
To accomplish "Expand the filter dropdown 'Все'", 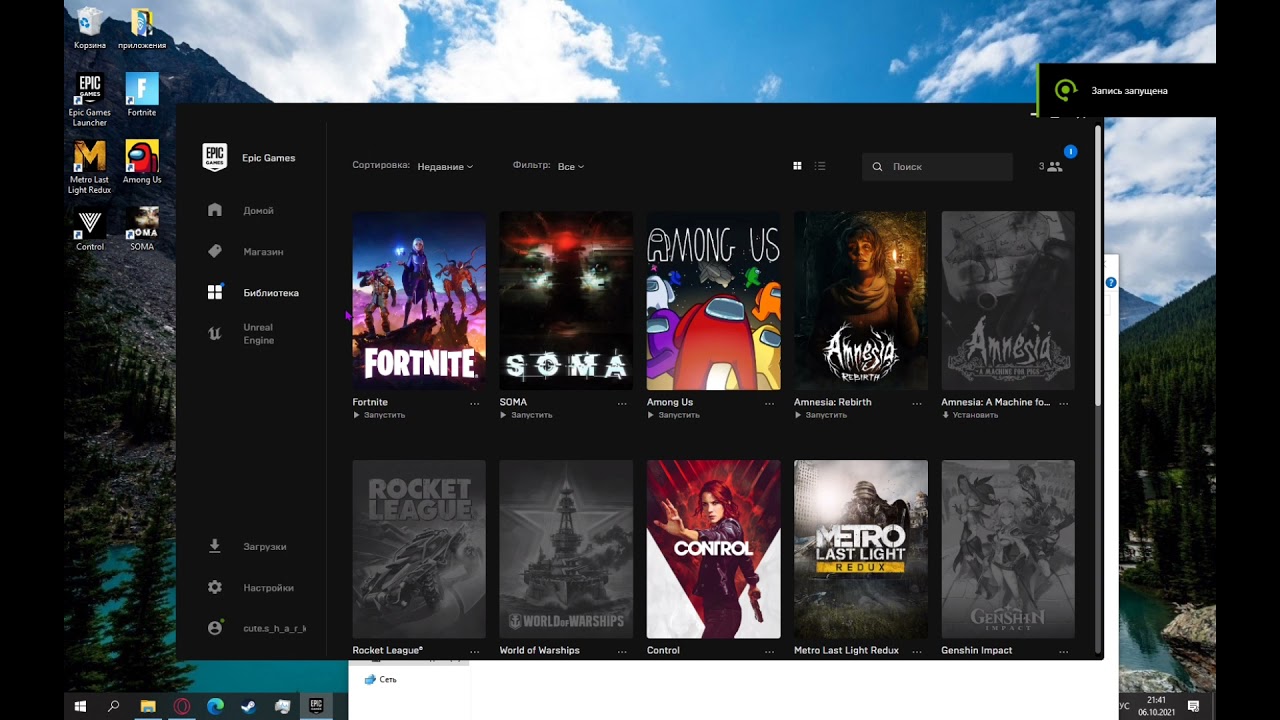I will 570,167.
